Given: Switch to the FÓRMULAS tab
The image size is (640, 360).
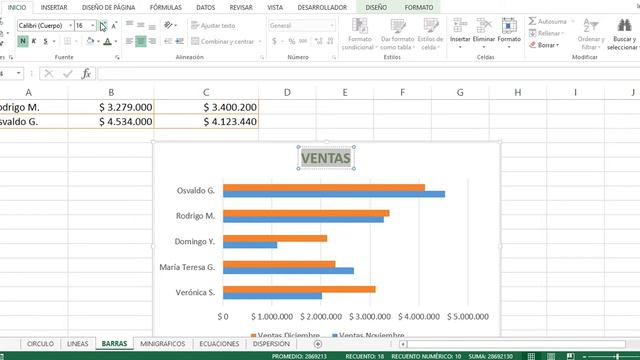Looking at the screenshot, I should (x=166, y=7).
